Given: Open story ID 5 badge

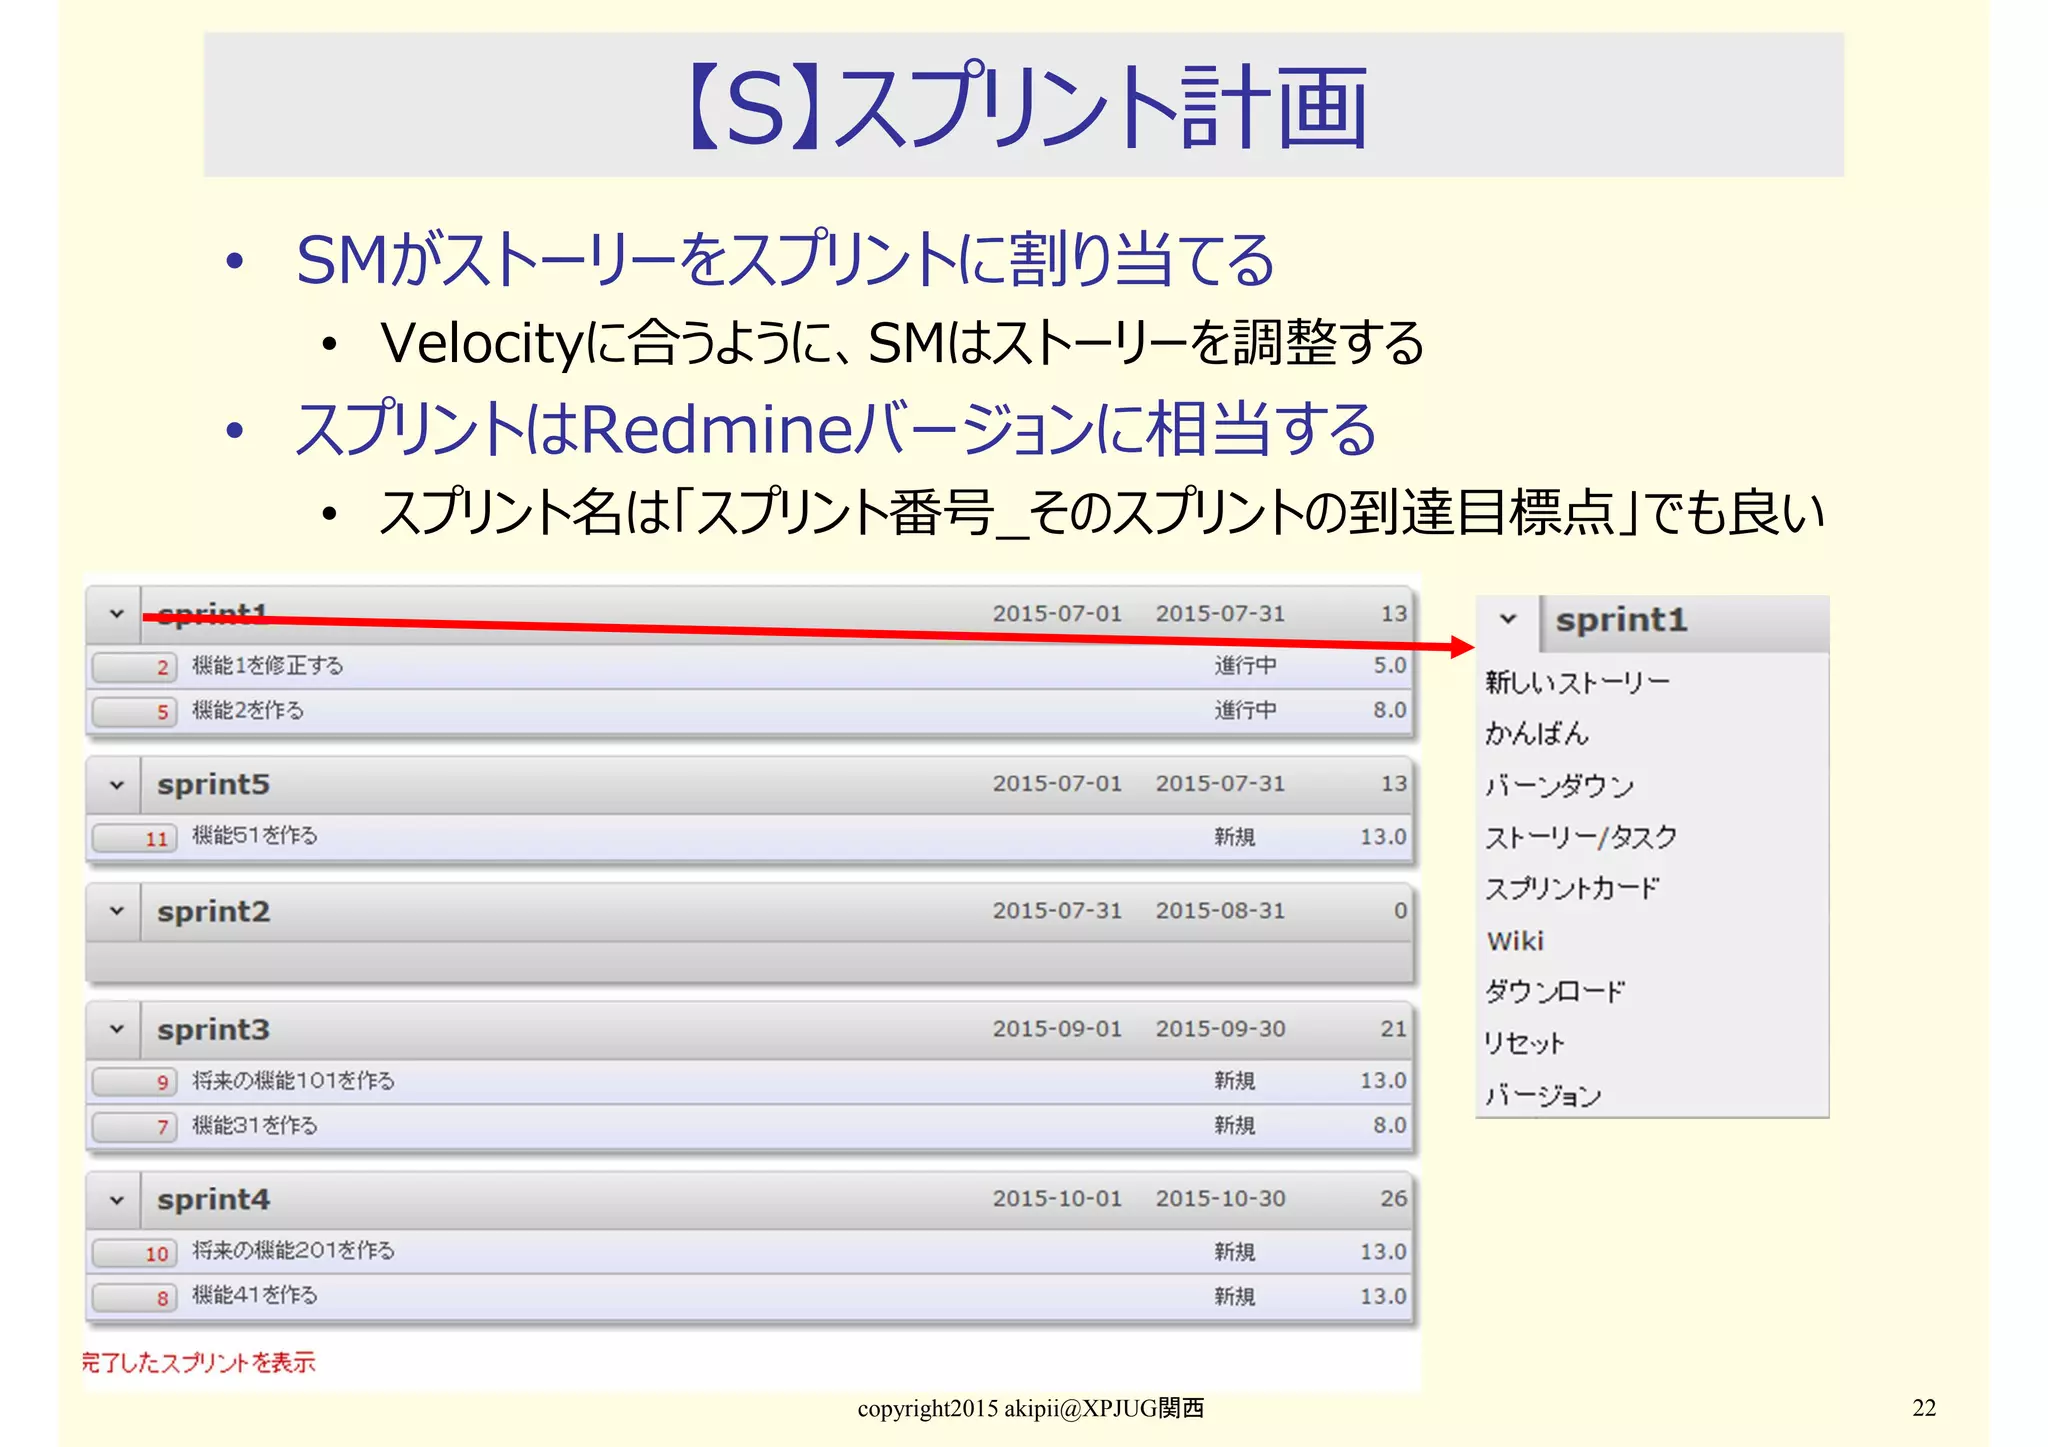Looking at the screenshot, I should 135,711.
